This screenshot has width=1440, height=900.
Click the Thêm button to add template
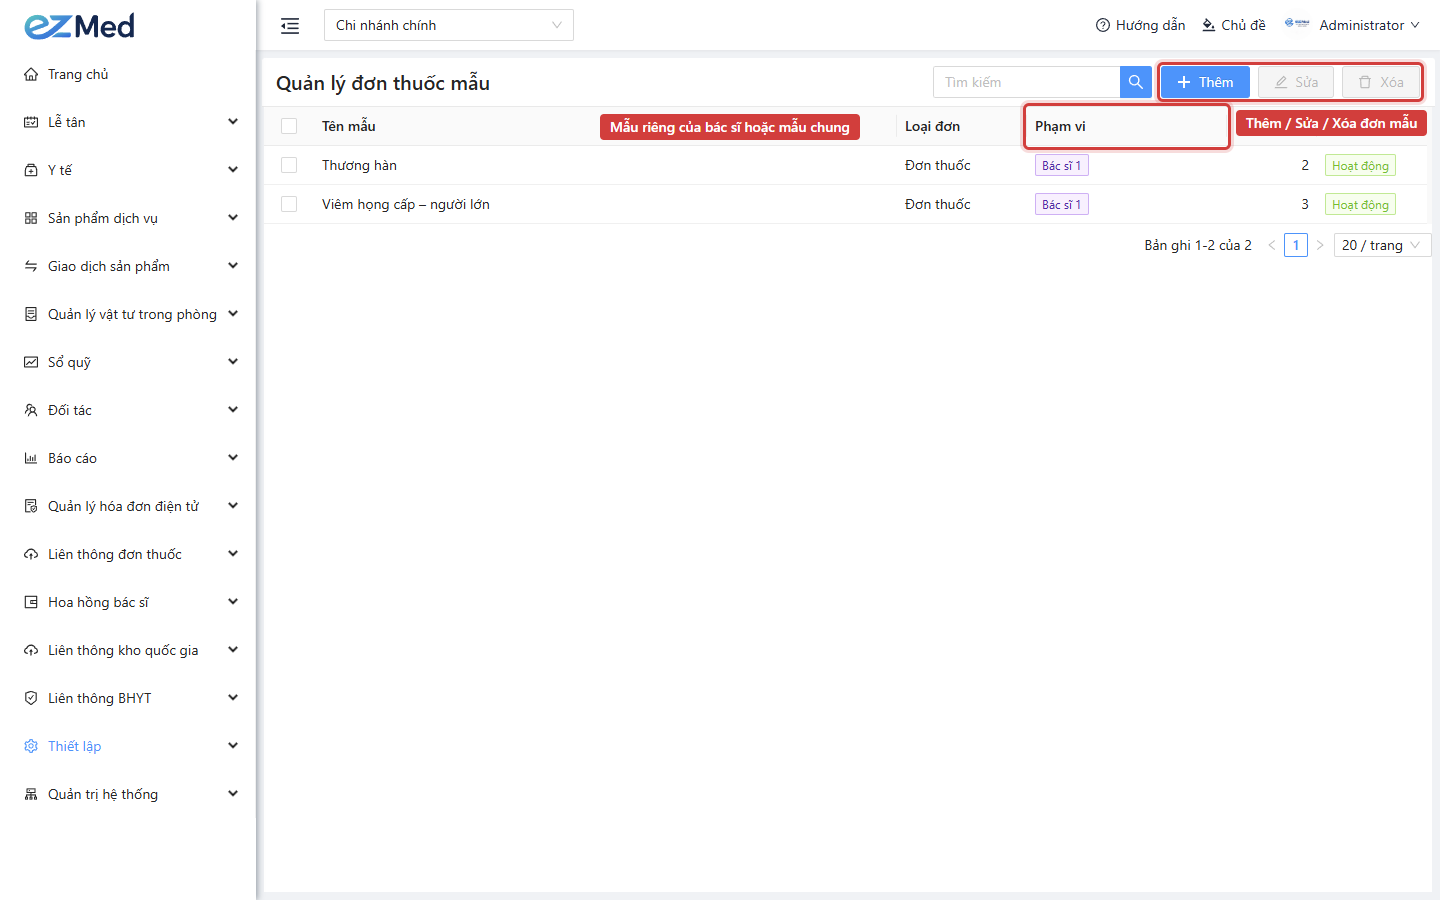point(1205,82)
